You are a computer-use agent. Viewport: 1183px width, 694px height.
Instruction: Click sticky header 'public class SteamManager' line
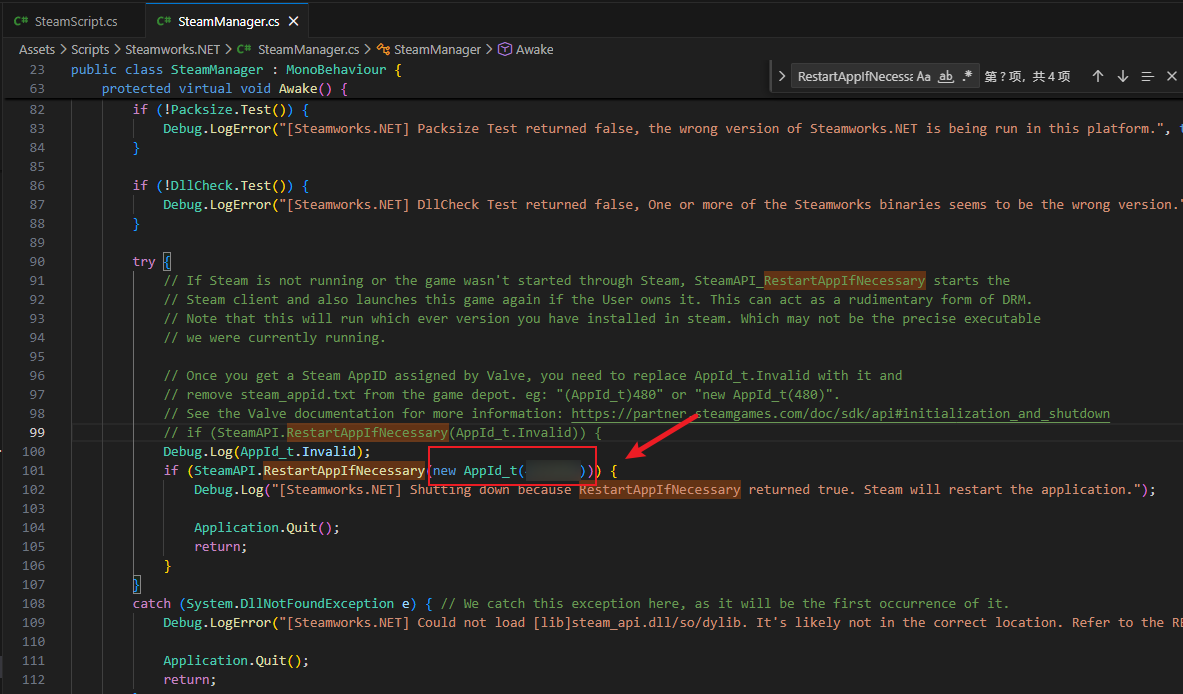(x=236, y=69)
